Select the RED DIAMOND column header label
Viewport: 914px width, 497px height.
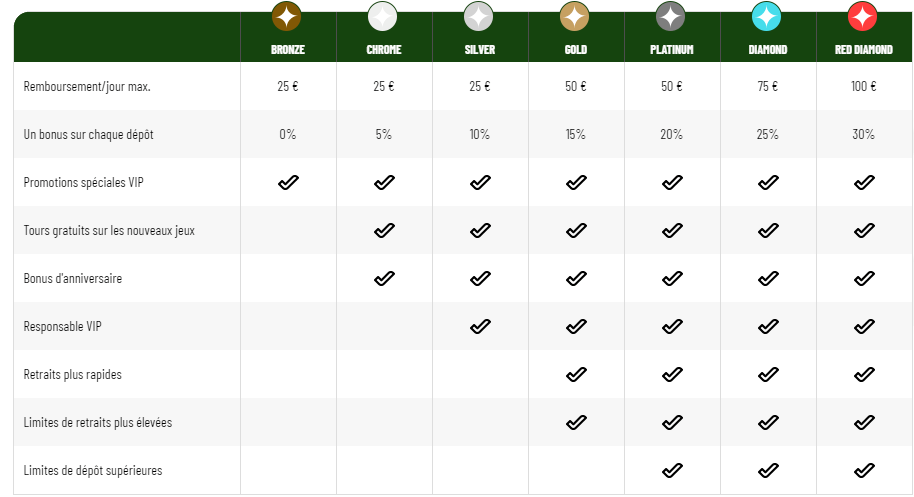[864, 50]
